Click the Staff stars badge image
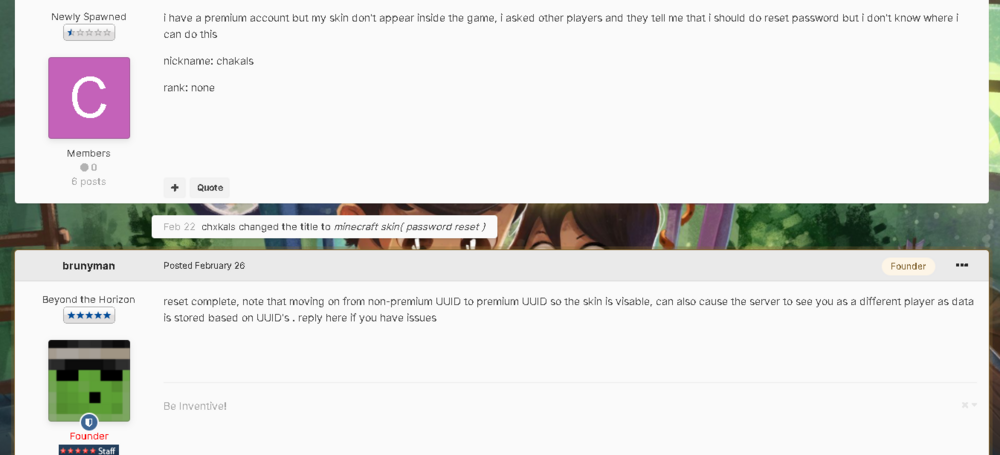Image resolution: width=1000 pixels, height=455 pixels. tap(89, 451)
